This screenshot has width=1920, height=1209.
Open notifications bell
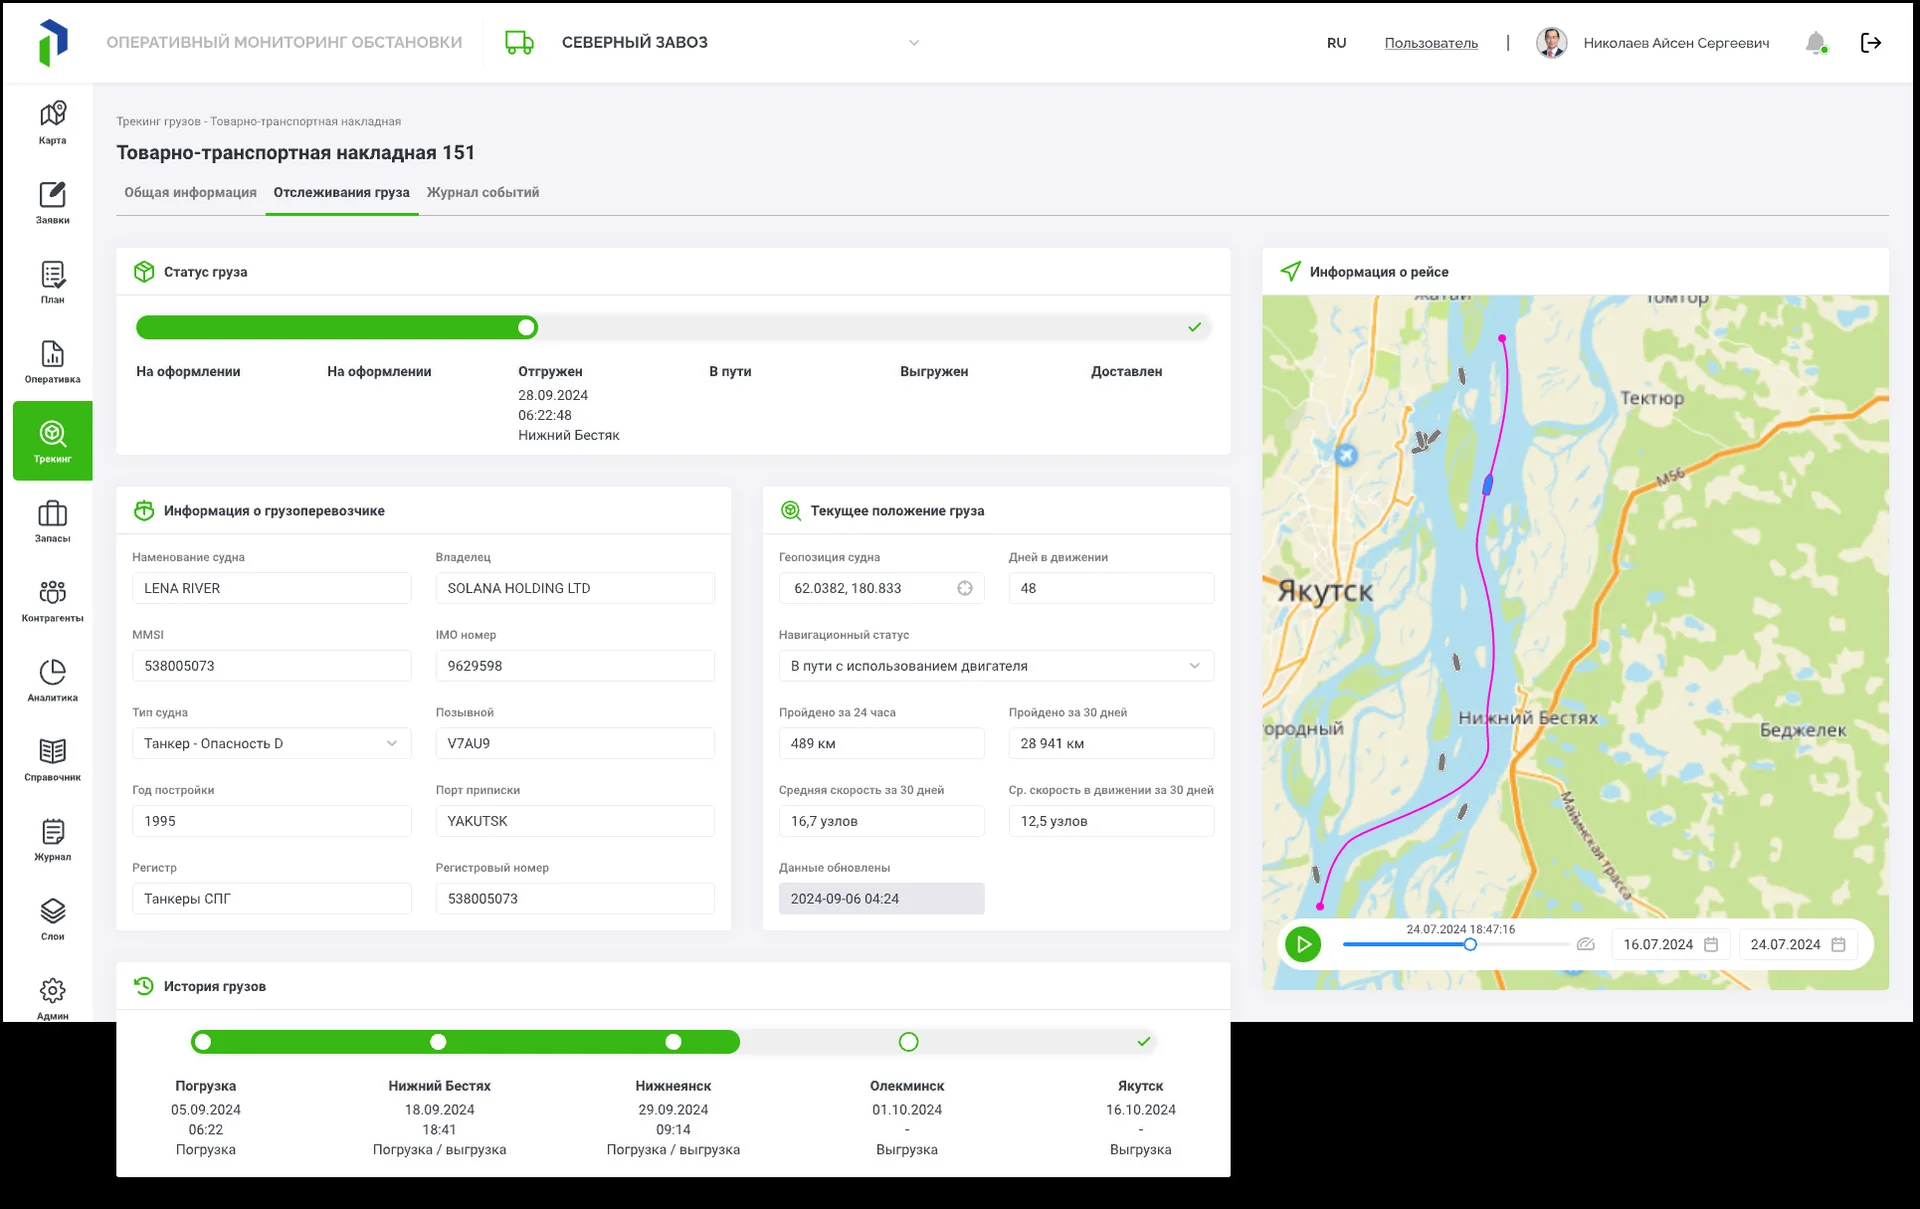coord(1816,43)
